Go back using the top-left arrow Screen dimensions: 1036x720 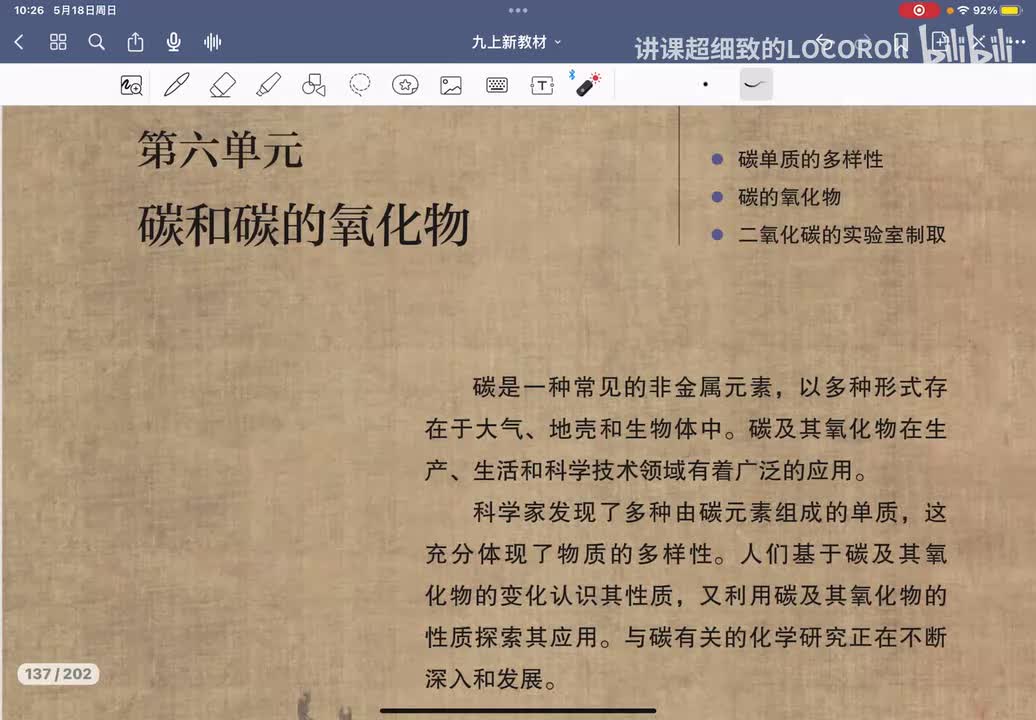[x=19, y=42]
